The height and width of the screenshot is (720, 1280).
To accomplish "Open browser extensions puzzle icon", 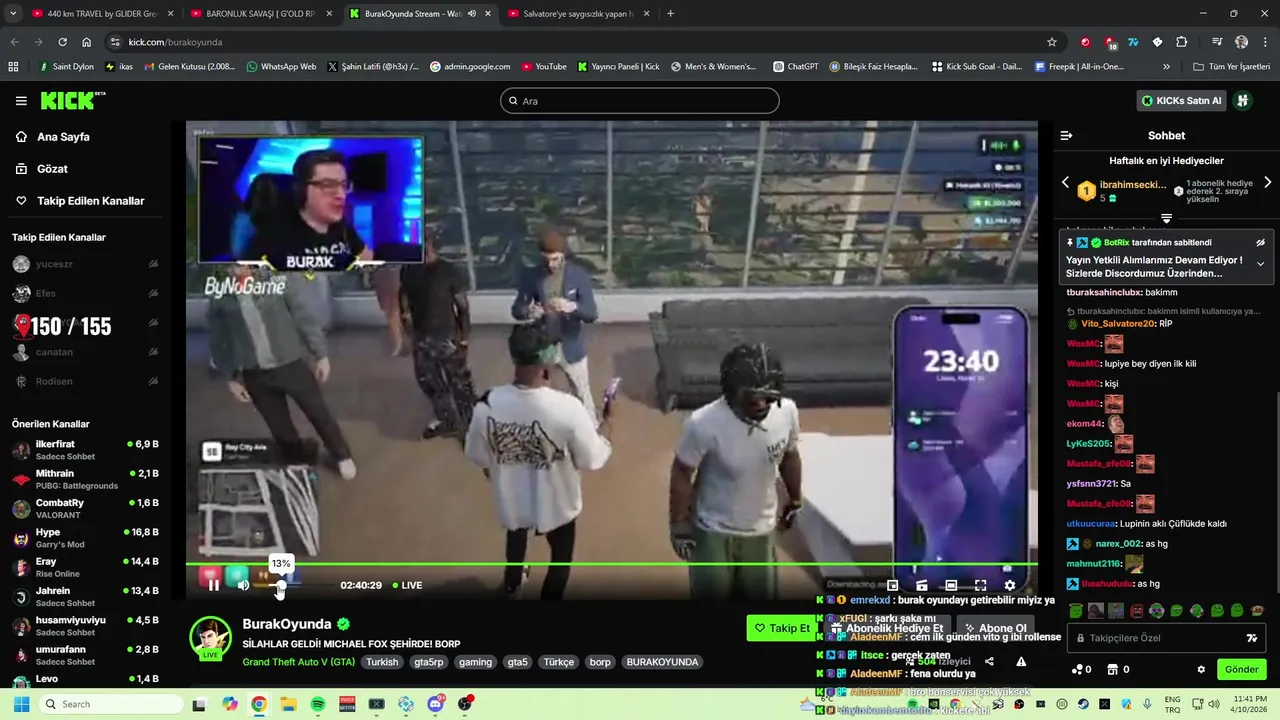I will (x=1182, y=42).
